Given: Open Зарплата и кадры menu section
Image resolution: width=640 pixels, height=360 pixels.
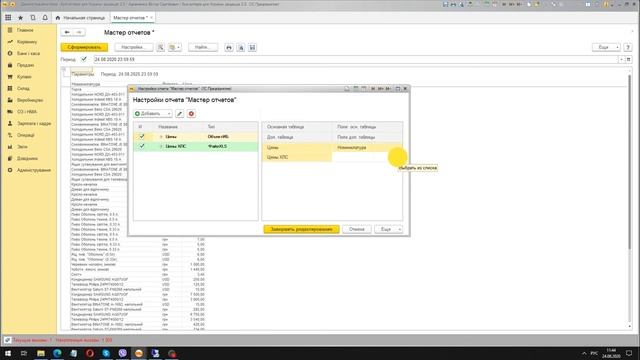Looking at the screenshot, I should tap(34, 124).
